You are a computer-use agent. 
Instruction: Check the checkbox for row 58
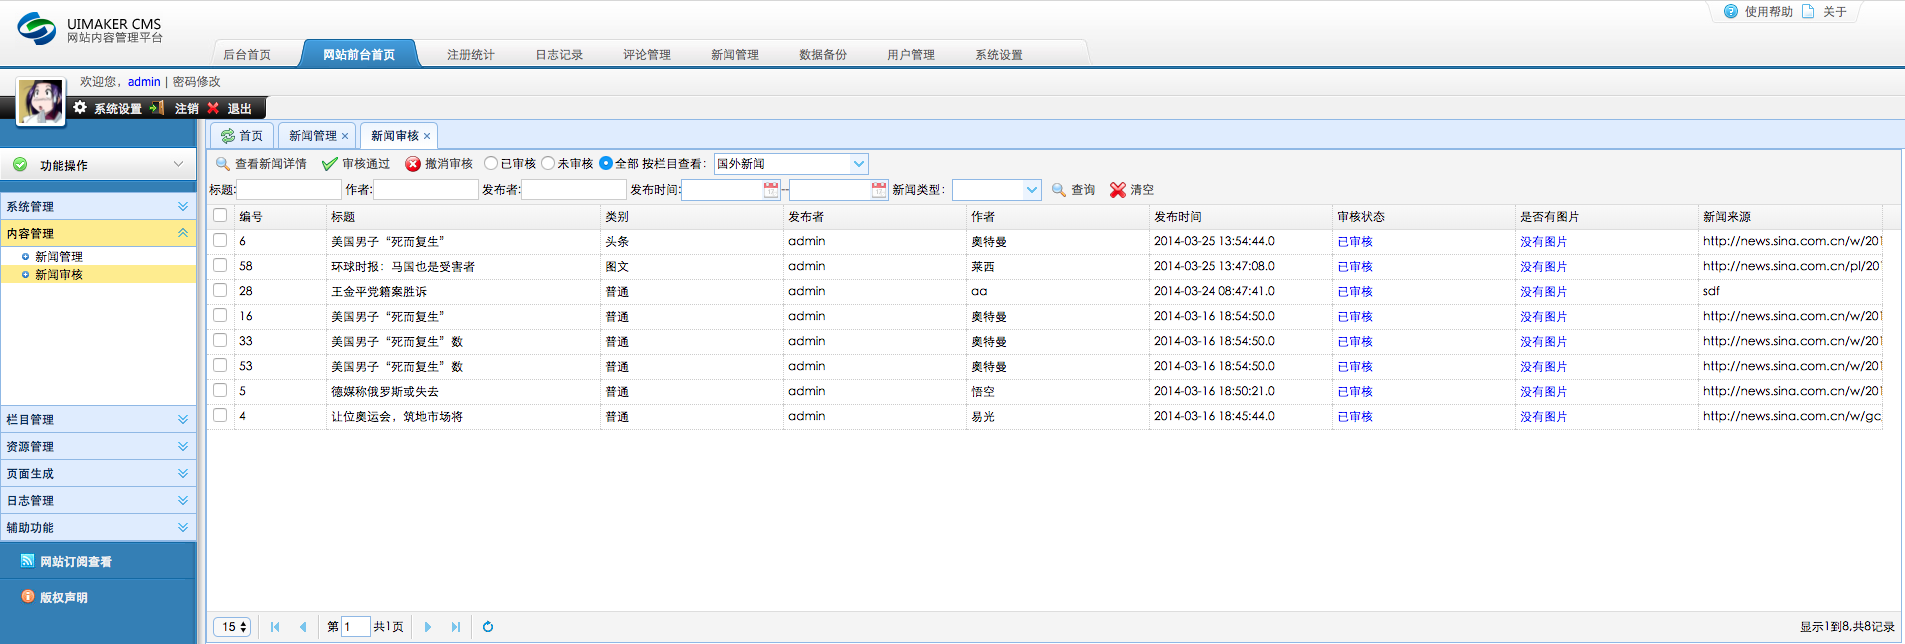(x=220, y=265)
